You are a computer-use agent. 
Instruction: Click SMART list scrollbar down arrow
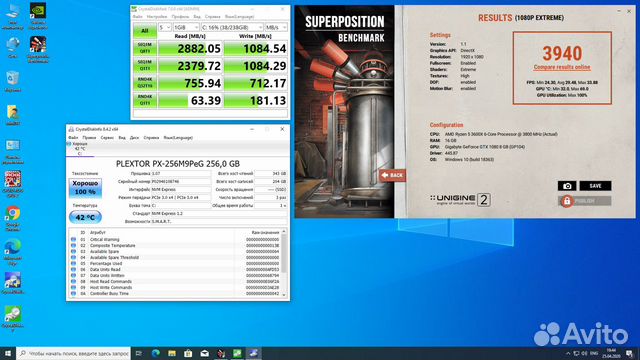284,294
